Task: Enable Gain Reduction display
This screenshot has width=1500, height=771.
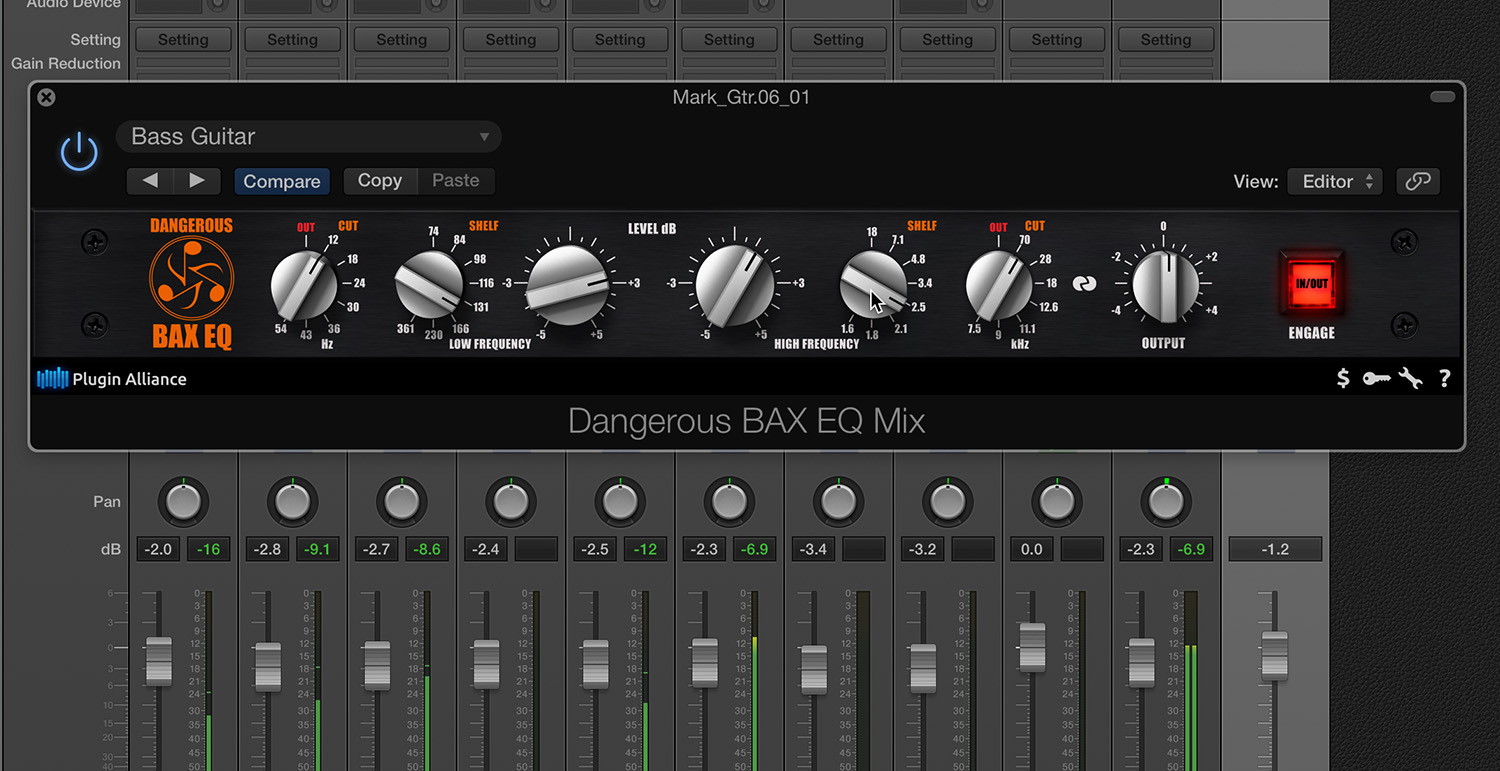Action: [64, 63]
